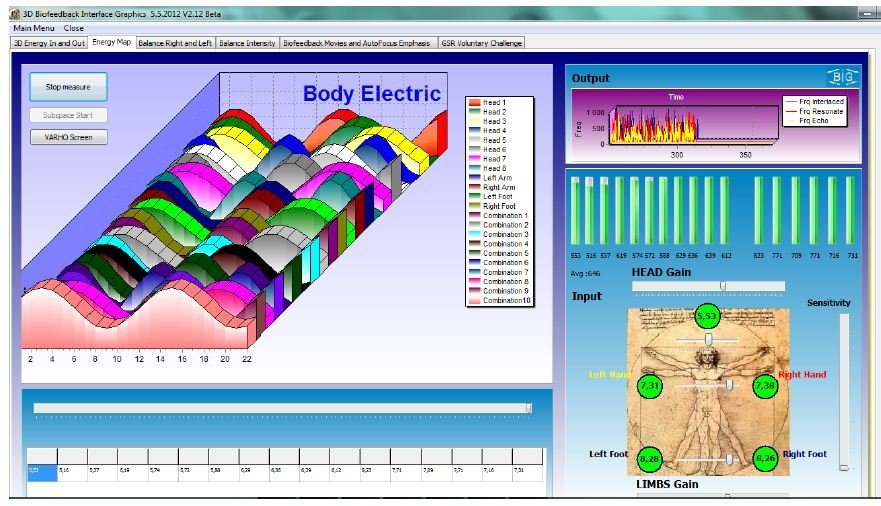Open the Main Menu
Viewport: 881px width, 506px height.
[x=33, y=28]
